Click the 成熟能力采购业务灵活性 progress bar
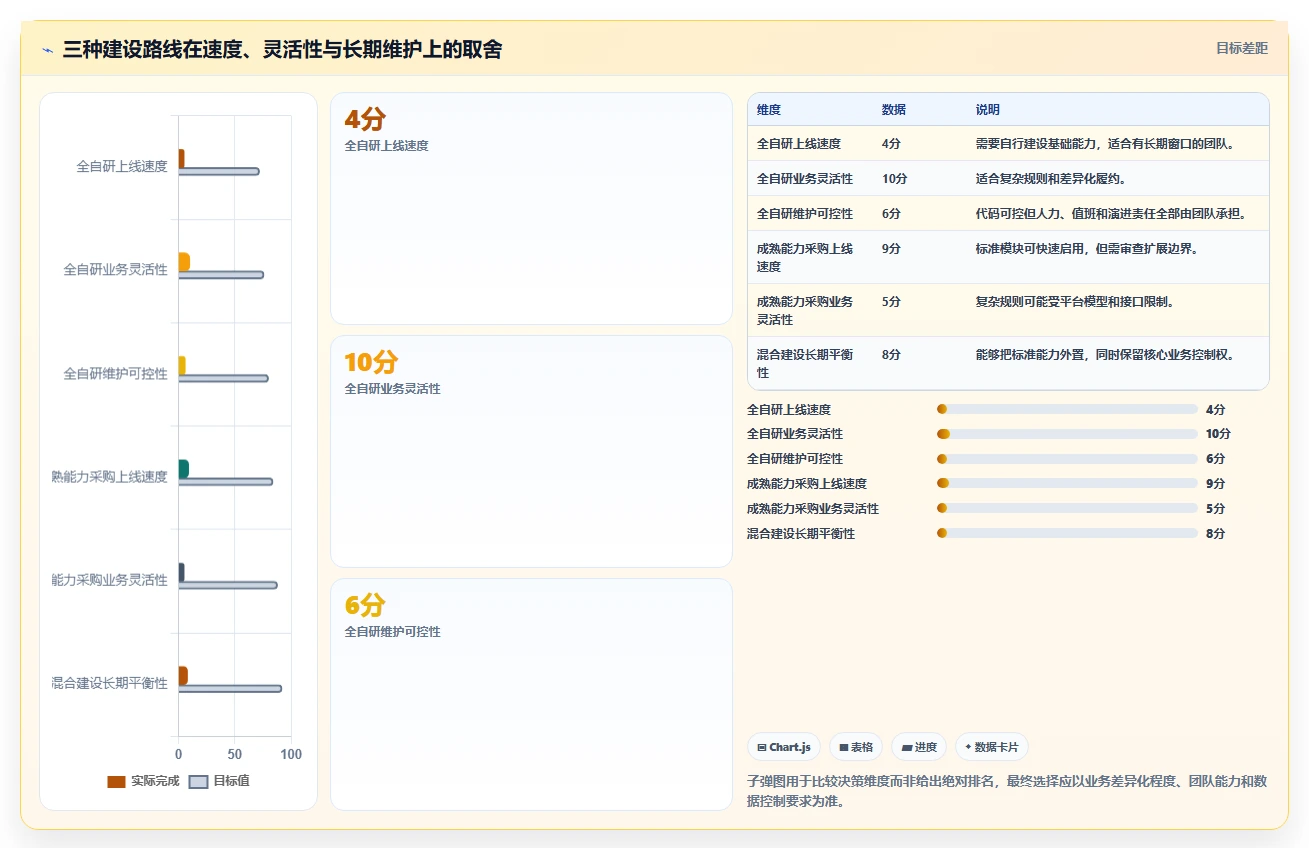The height and width of the screenshot is (848, 1309). [x=1067, y=509]
